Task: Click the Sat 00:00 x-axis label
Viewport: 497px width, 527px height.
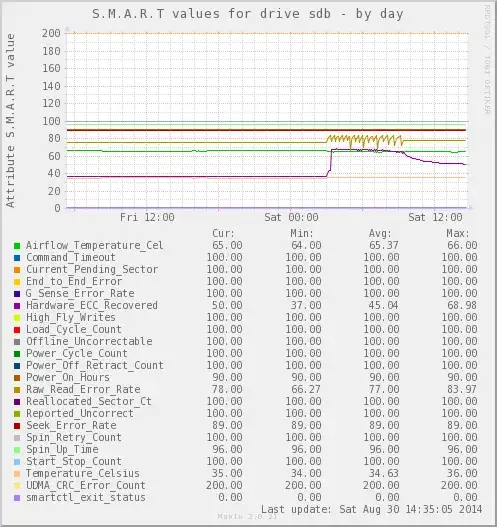Action: (291, 217)
